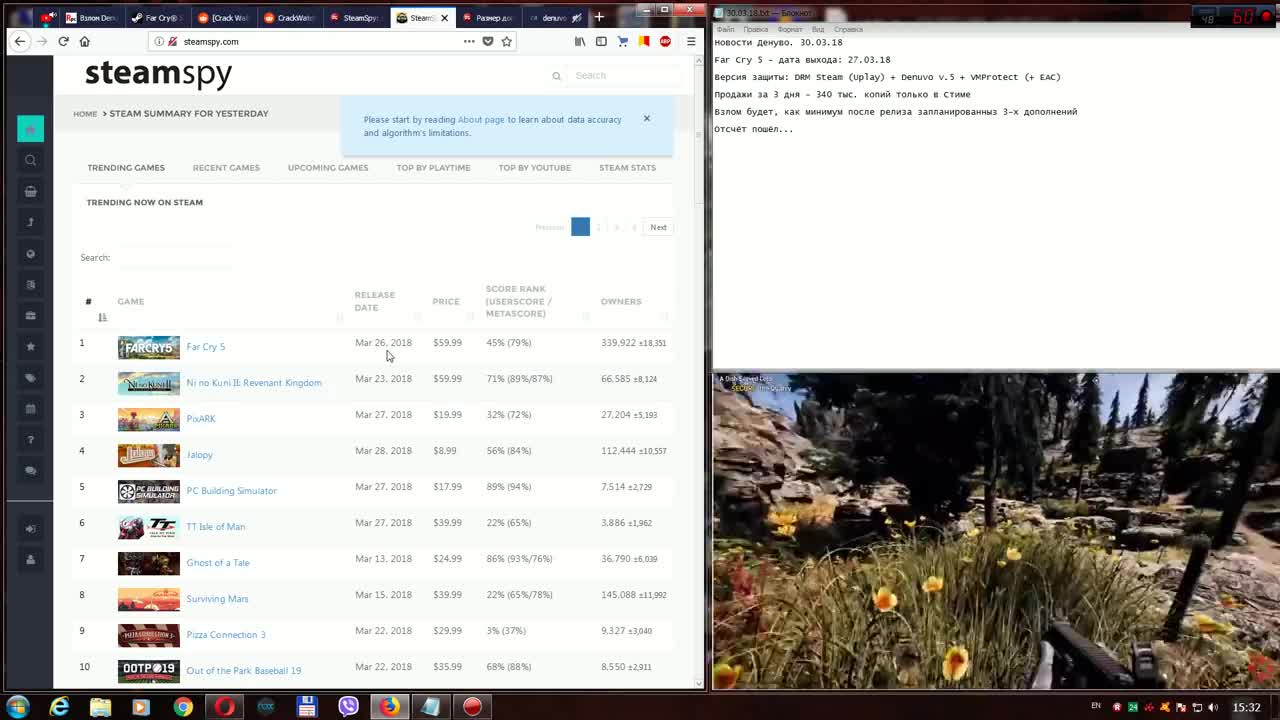Screen dimensions: 1280x720
Task: Switch to the CrackWatch browser tab
Action: pos(288,18)
